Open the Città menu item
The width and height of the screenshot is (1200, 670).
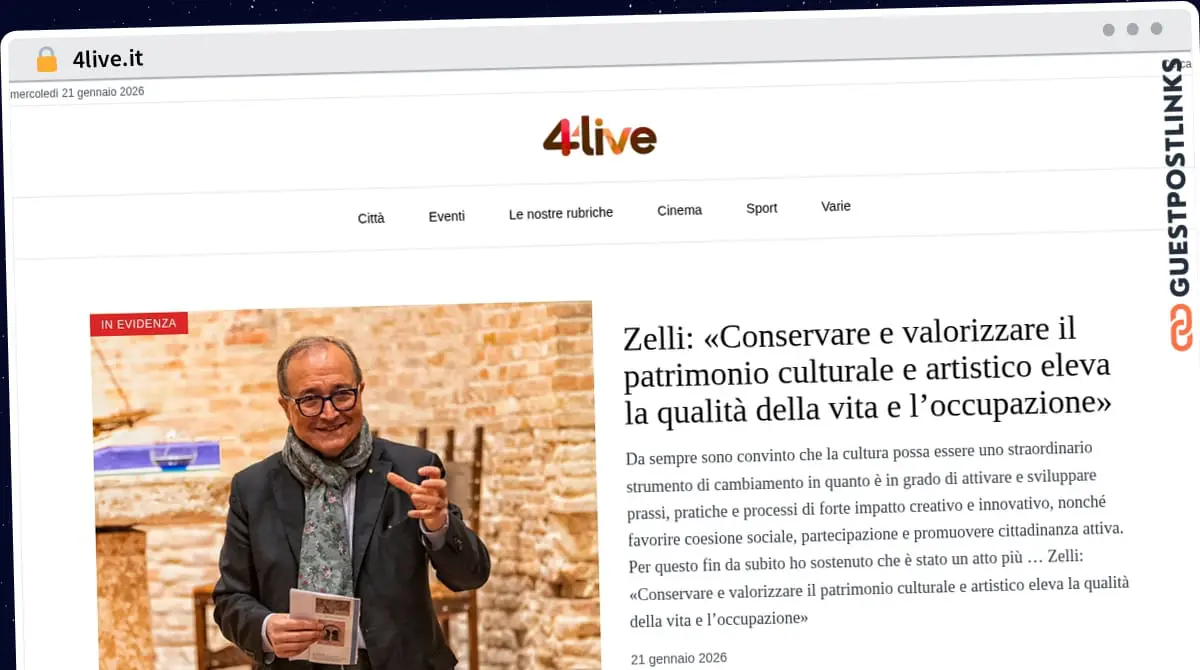tap(371, 218)
